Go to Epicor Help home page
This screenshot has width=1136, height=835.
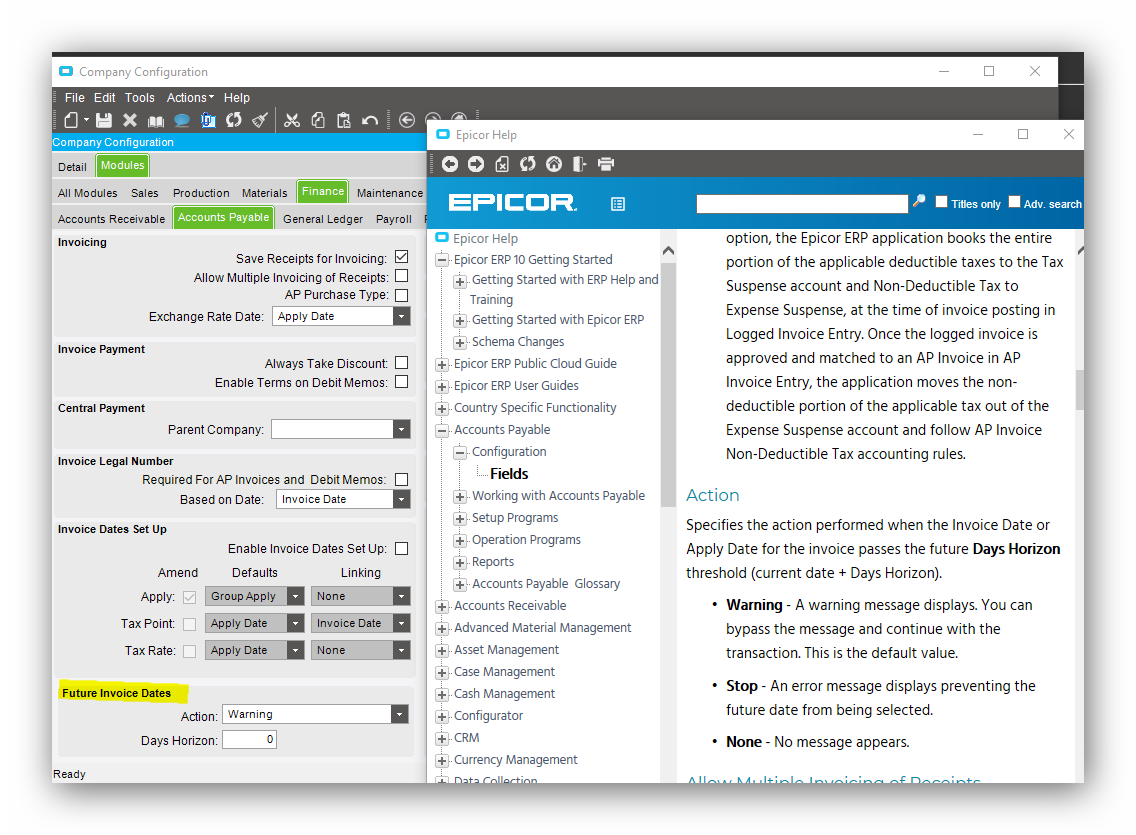554,164
